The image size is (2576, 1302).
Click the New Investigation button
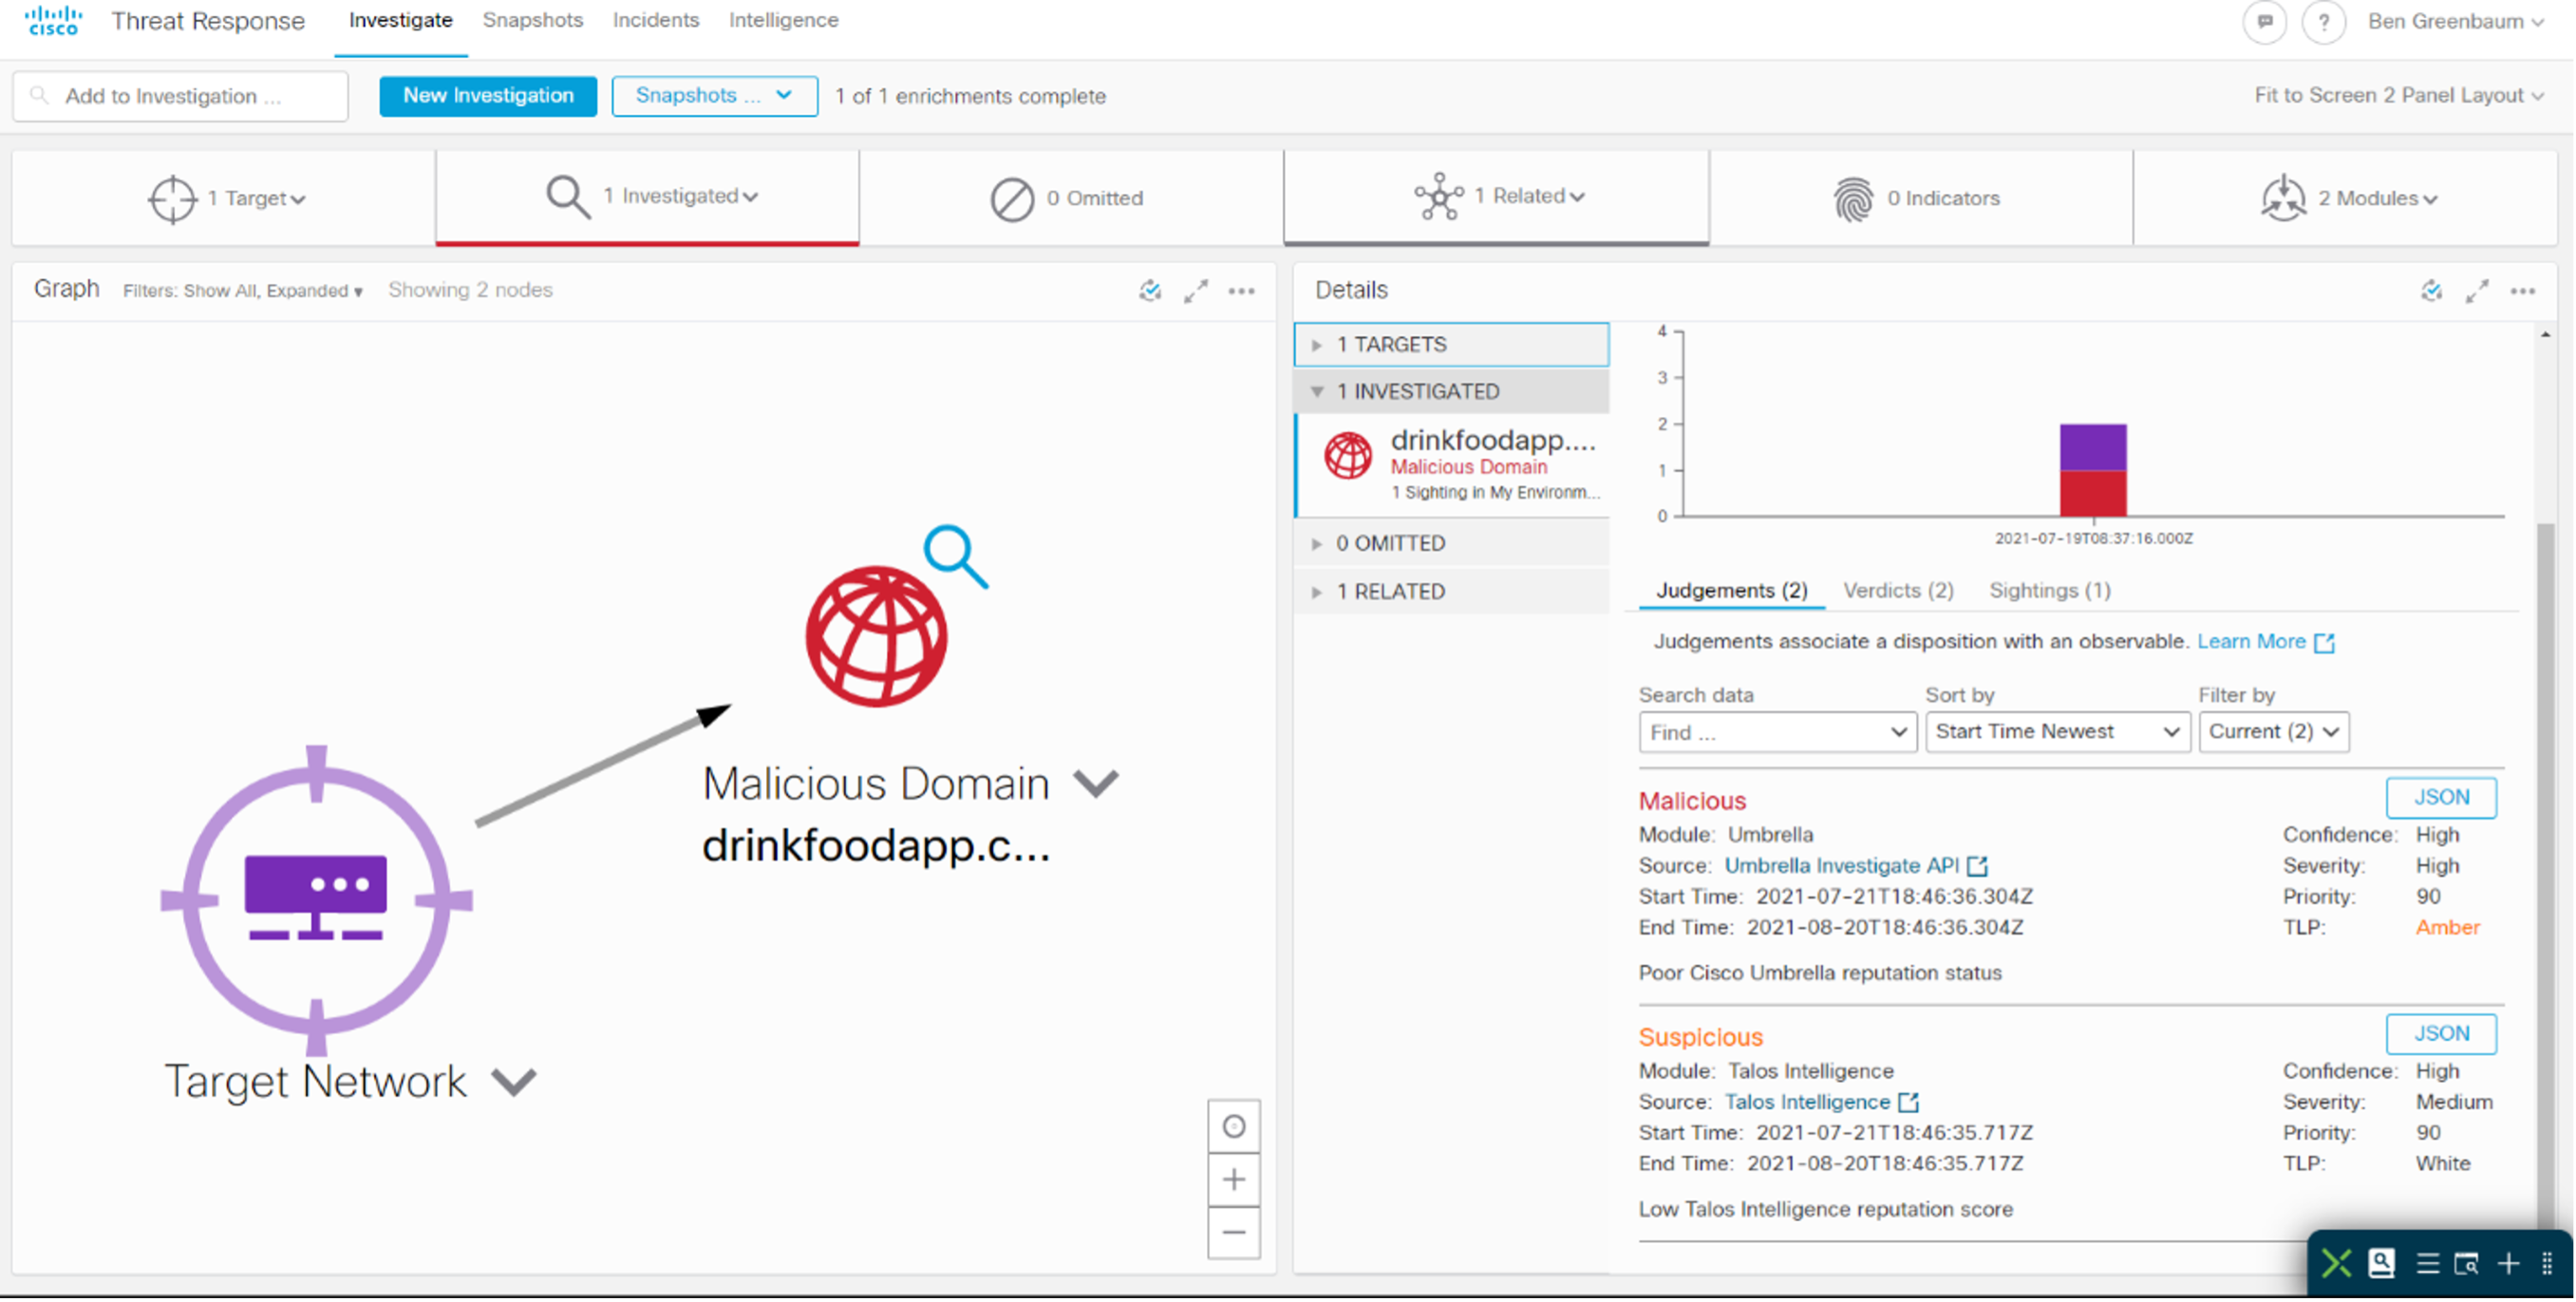(x=488, y=96)
